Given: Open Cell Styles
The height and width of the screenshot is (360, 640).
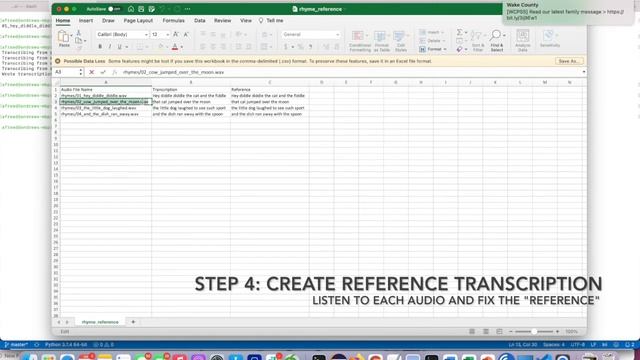Looking at the screenshot, I should click(x=401, y=41).
